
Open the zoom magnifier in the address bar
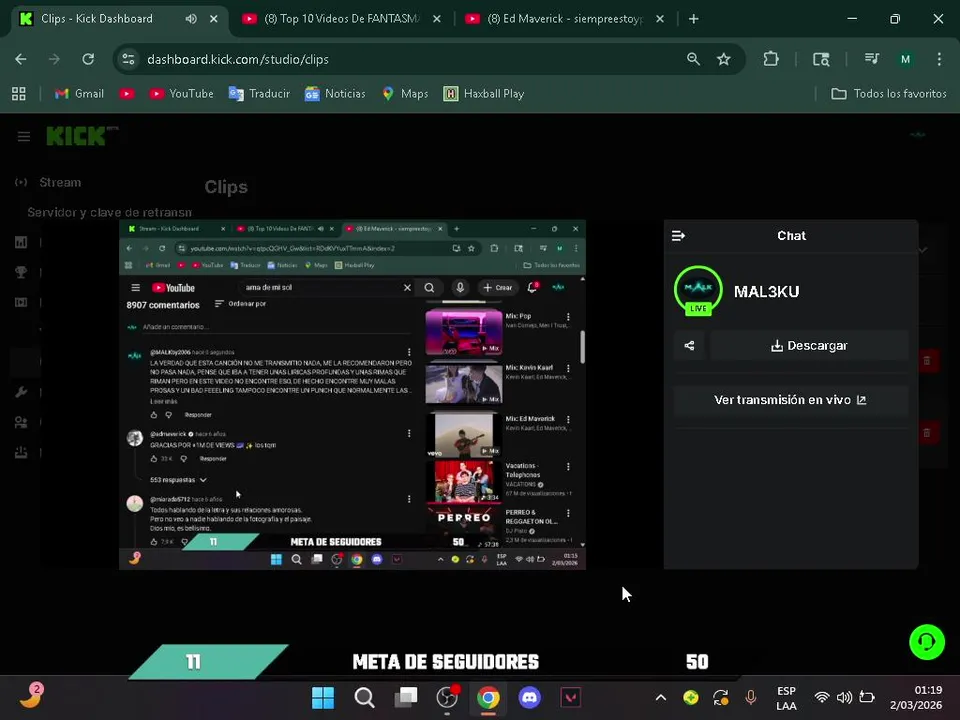pos(693,59)
